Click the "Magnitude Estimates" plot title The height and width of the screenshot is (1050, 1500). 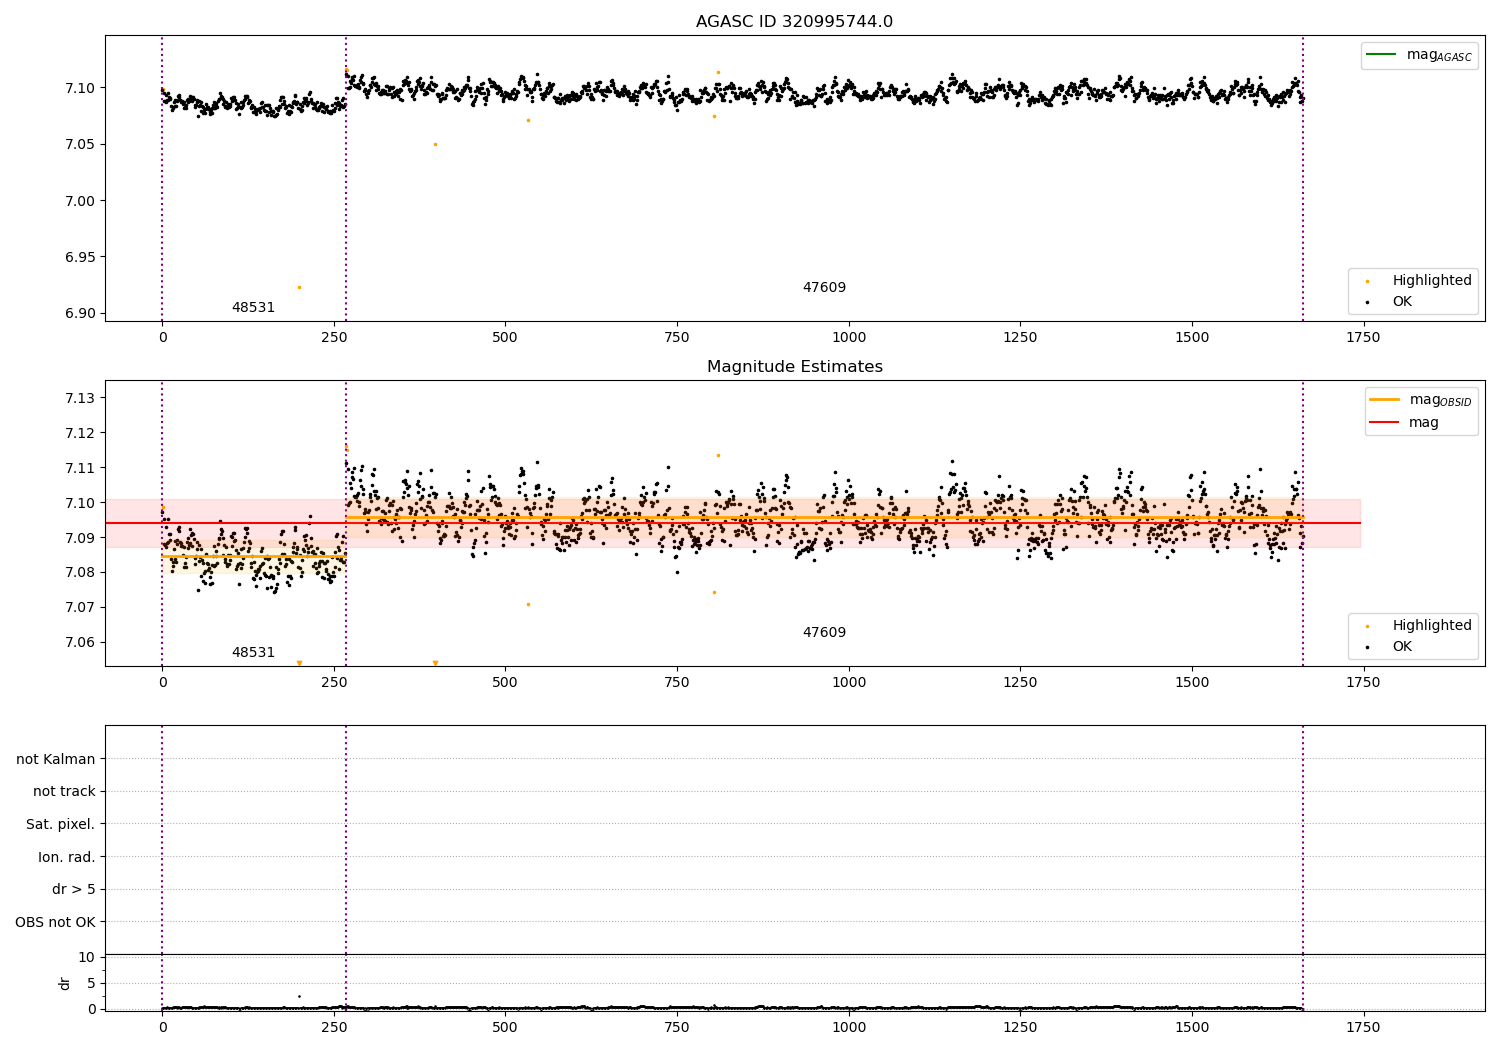click(794, 367)
